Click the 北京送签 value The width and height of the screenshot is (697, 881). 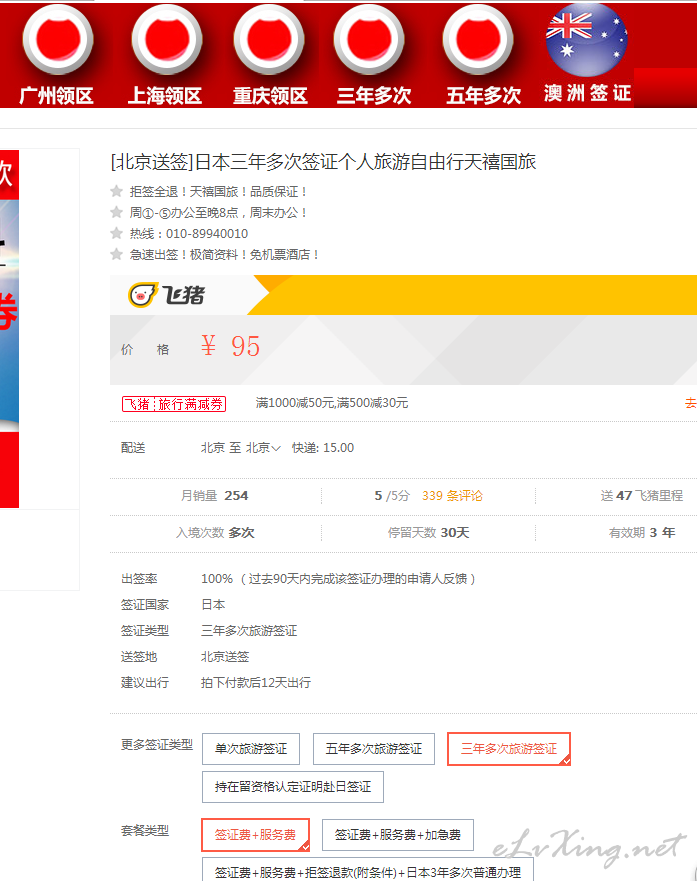pos(225,657)
